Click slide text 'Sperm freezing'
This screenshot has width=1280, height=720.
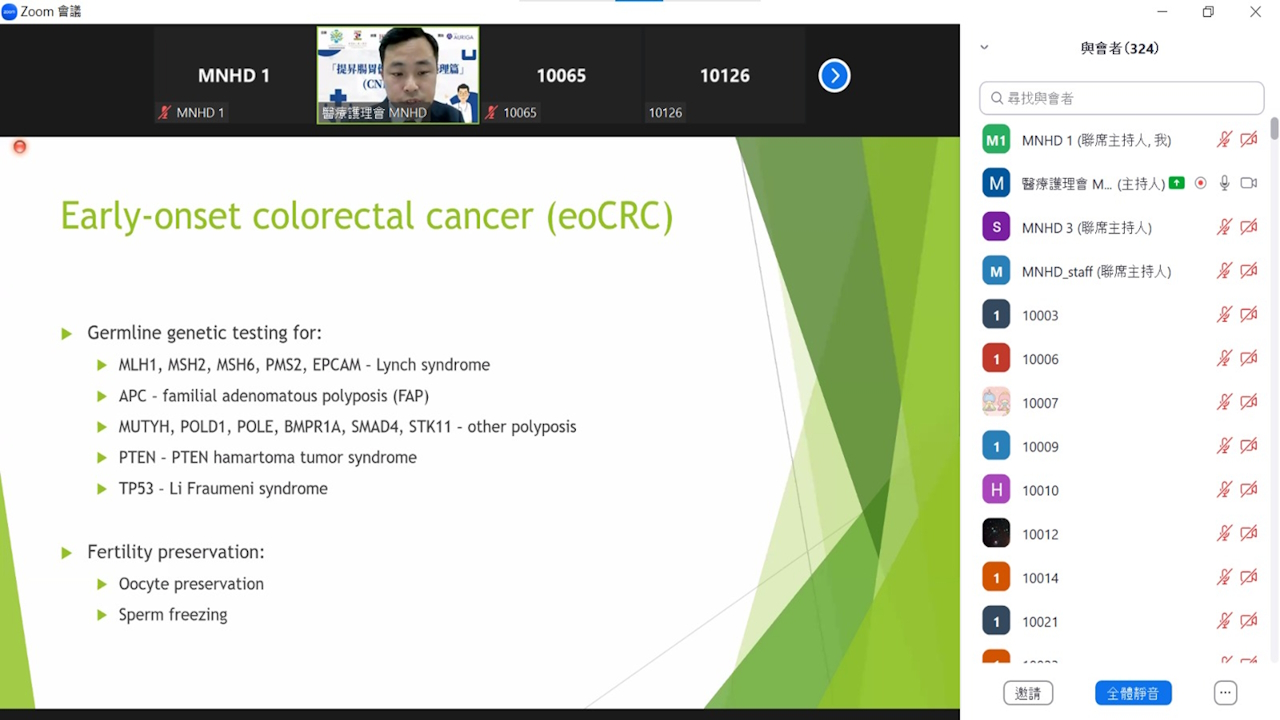pos(173,615)
